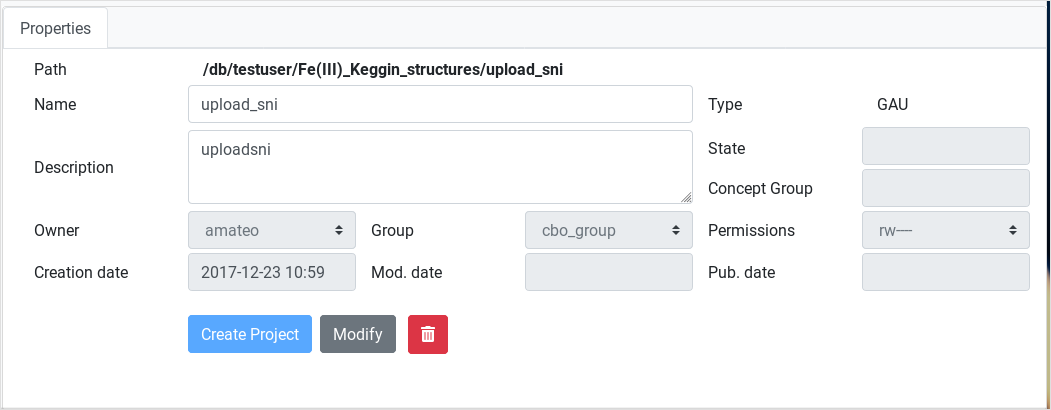The height and width of the screenshot is (410, 1051).
Task: Click the State label
Action: pos(727,148)
